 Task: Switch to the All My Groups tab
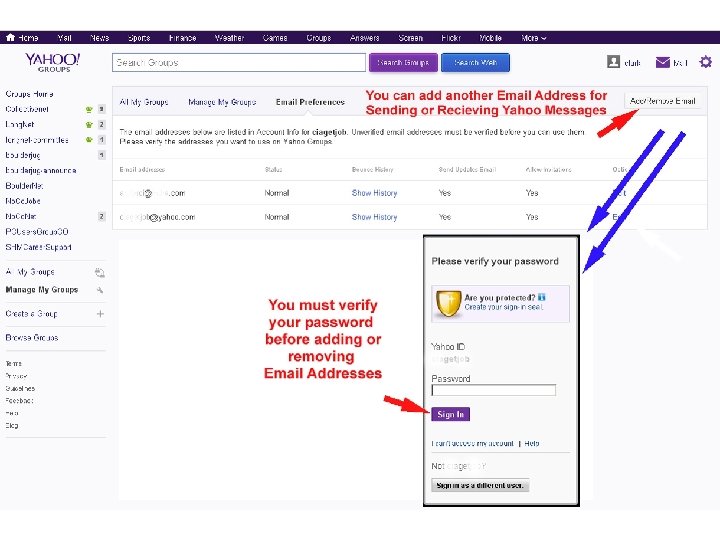point(144,102)
